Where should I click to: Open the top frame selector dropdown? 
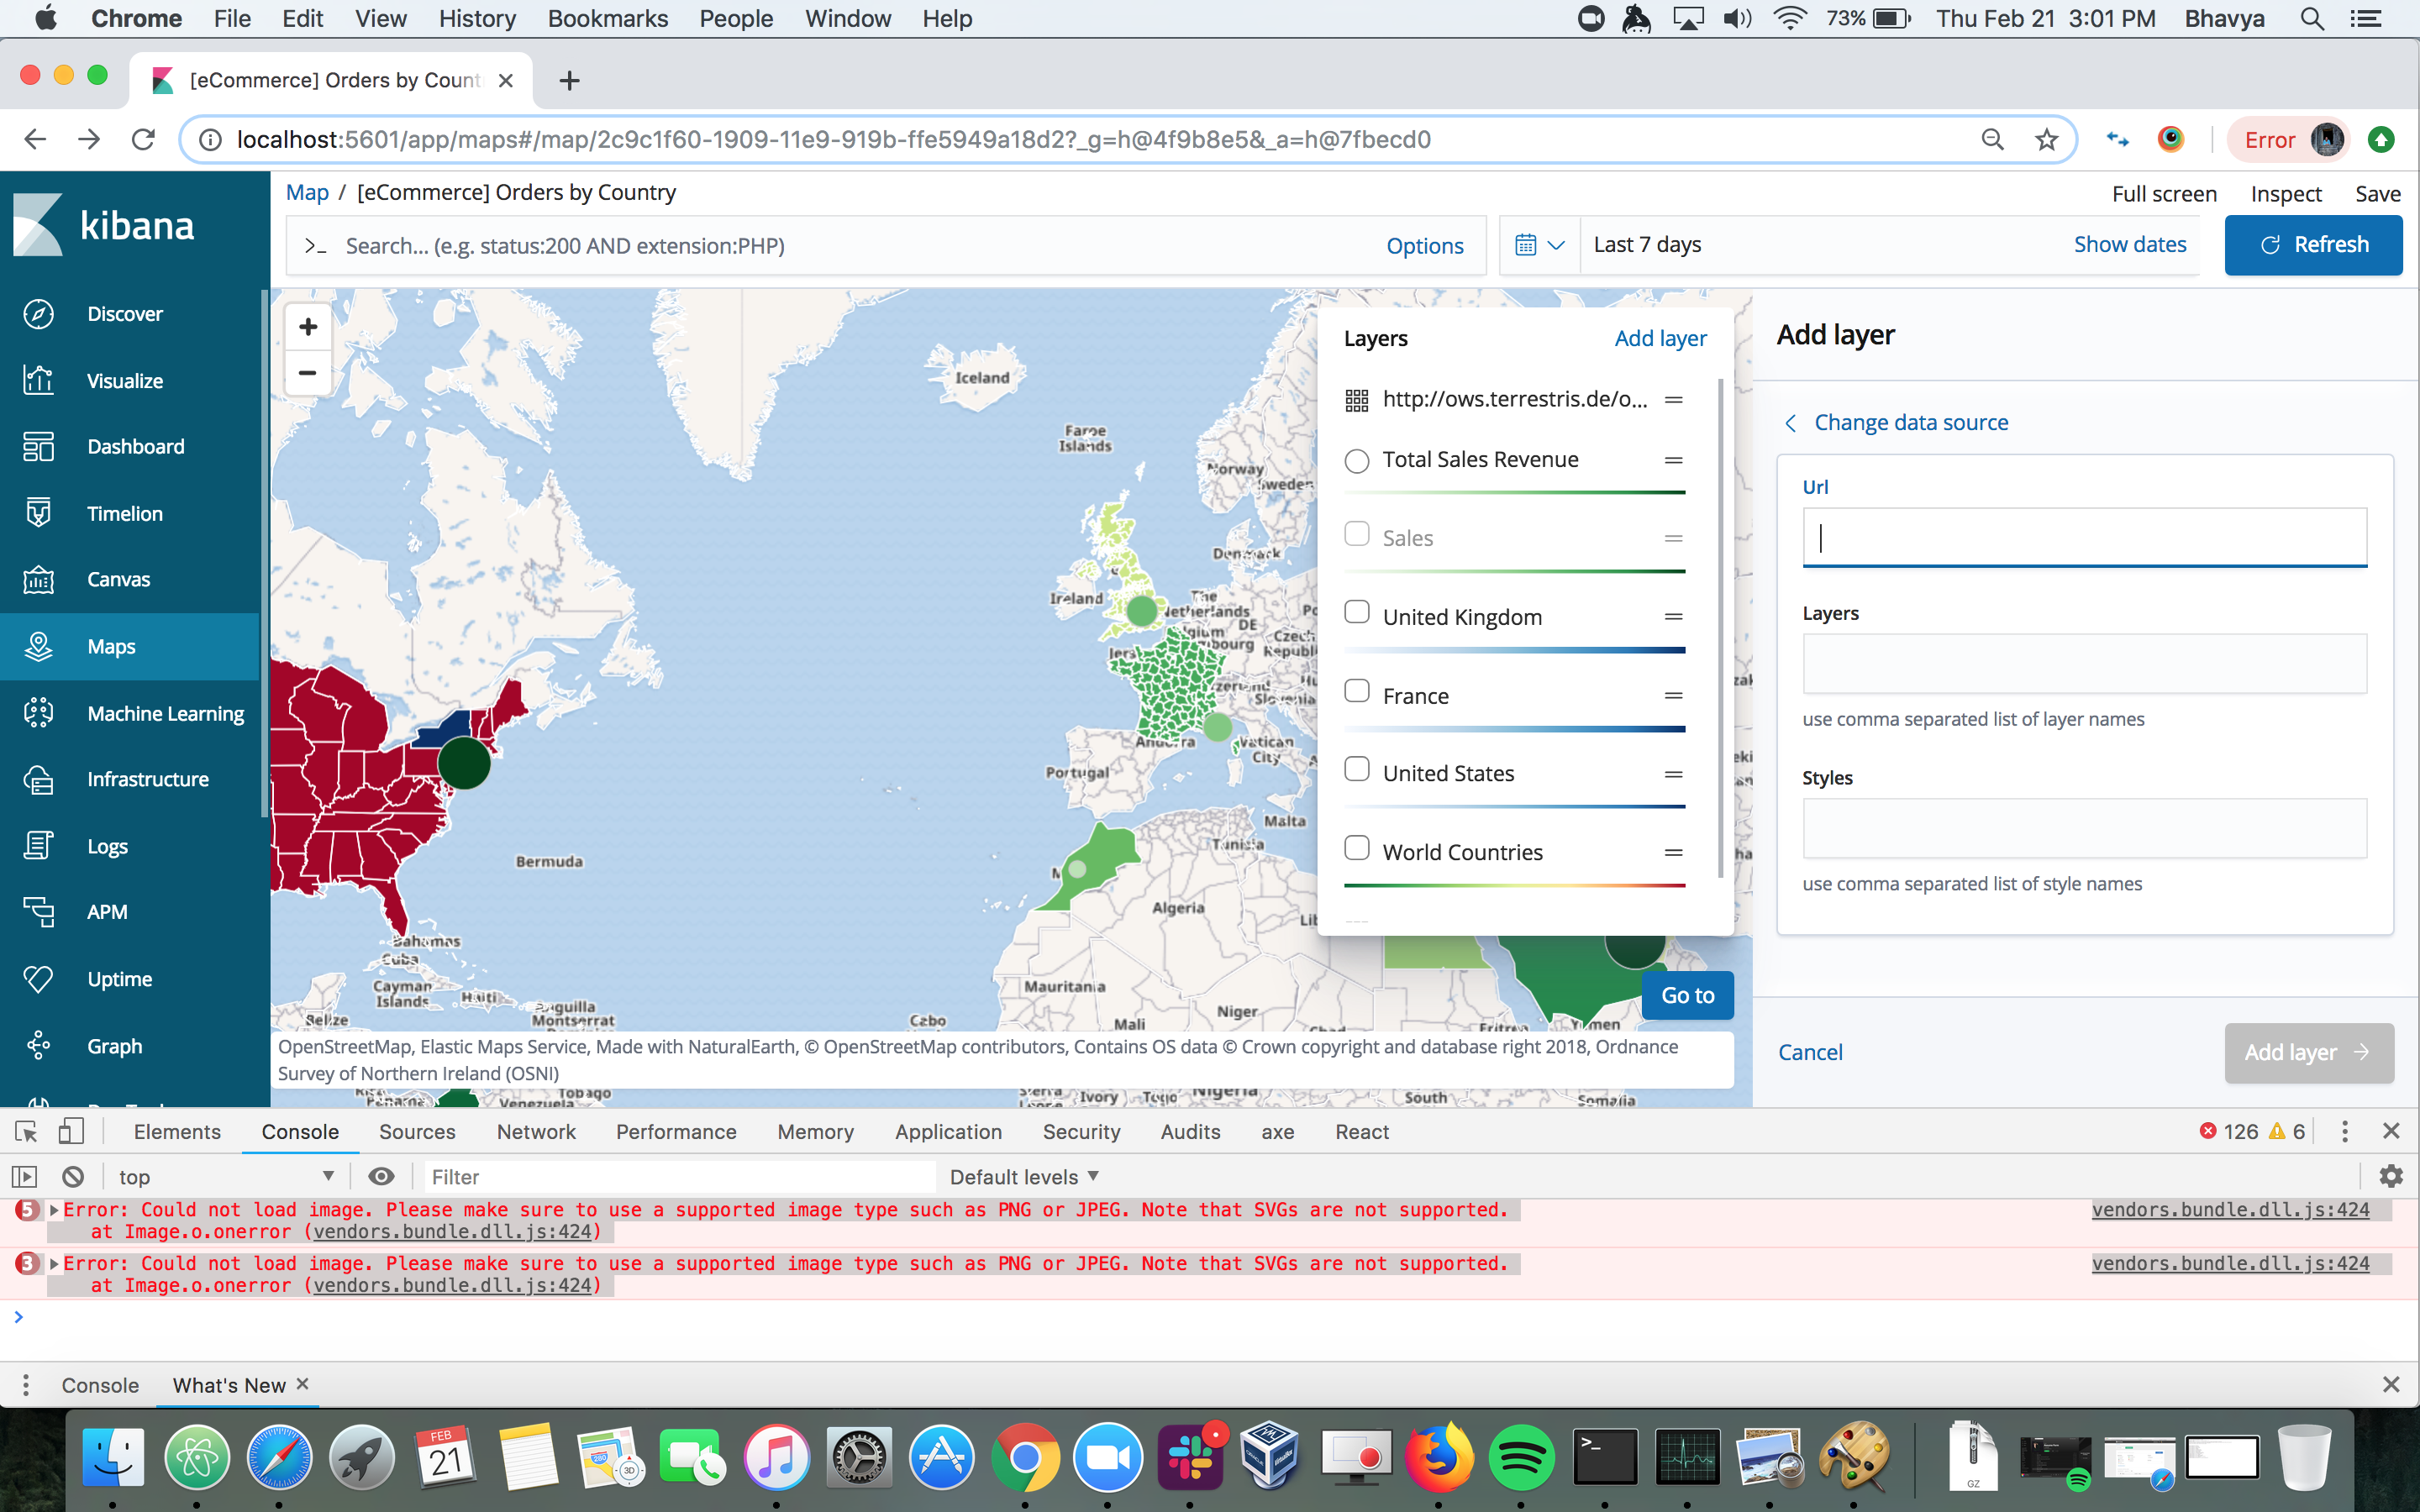click(x=225, y=1176)
